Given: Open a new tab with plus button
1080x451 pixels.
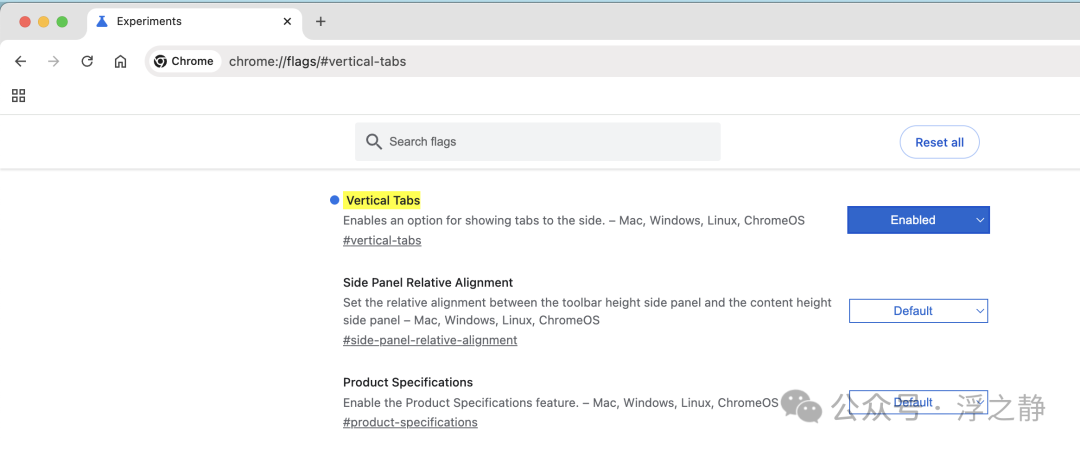Looking at the screenshot, I should 320,21.
